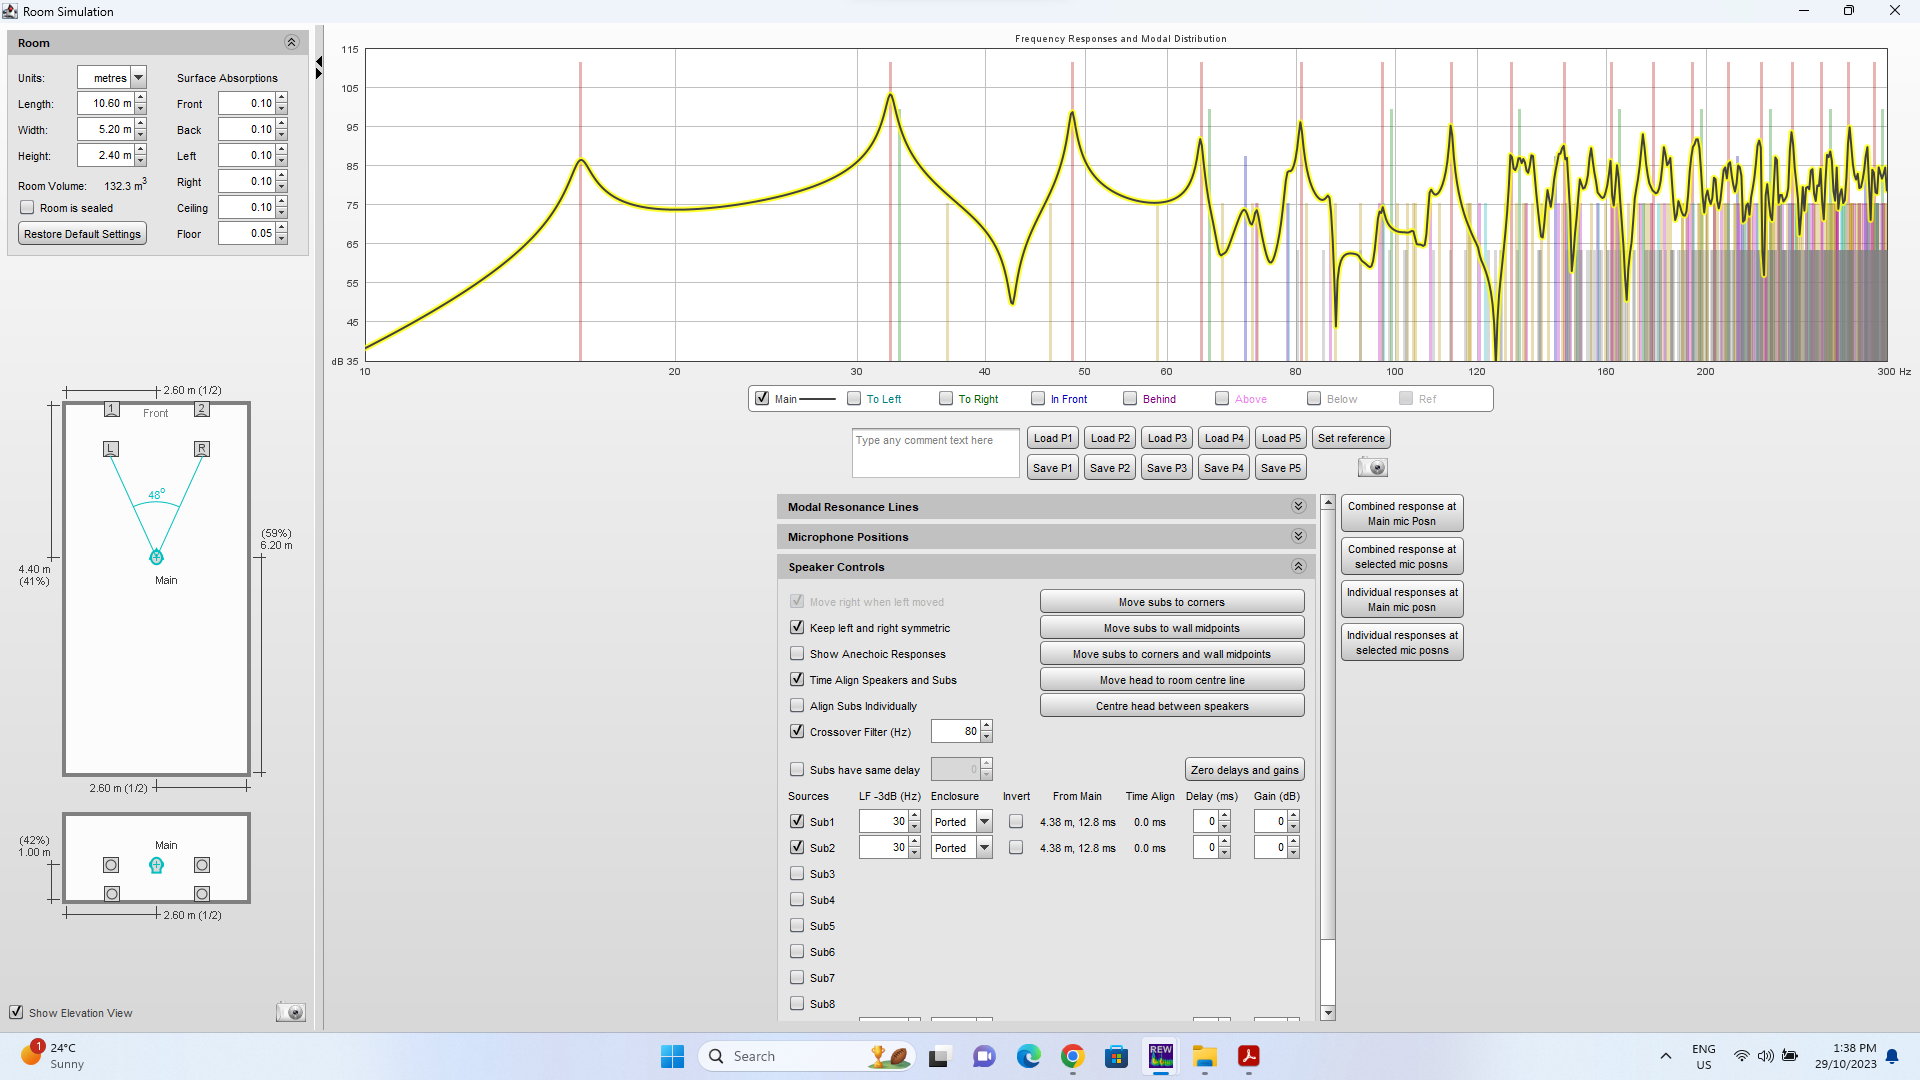Expand the Modal Resonance Lines section
1920x1080 pixels.
1298,507
